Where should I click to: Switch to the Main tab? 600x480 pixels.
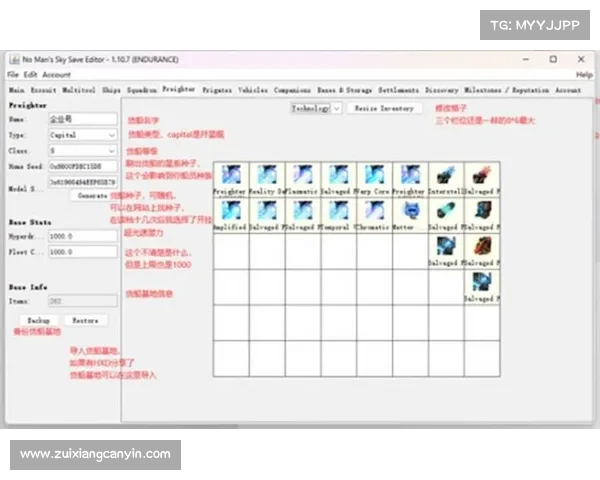17,90
